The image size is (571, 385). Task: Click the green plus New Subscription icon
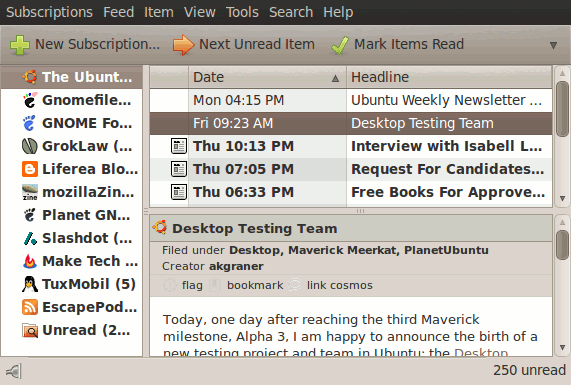(20, 45)
